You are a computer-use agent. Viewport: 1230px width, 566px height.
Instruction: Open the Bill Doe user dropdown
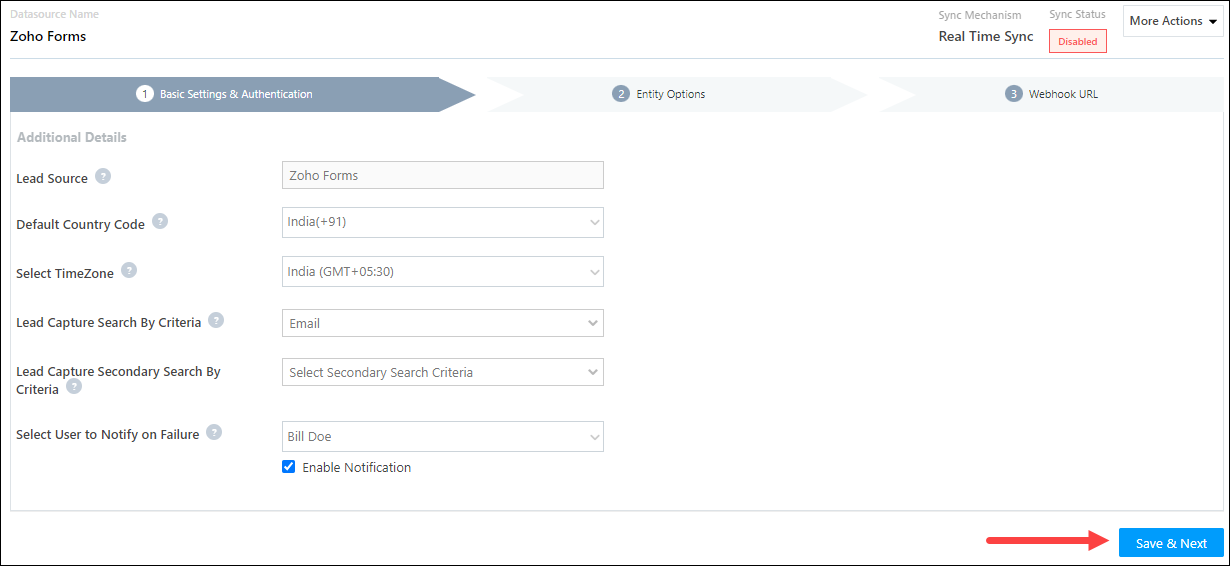(x=443, y=436)
